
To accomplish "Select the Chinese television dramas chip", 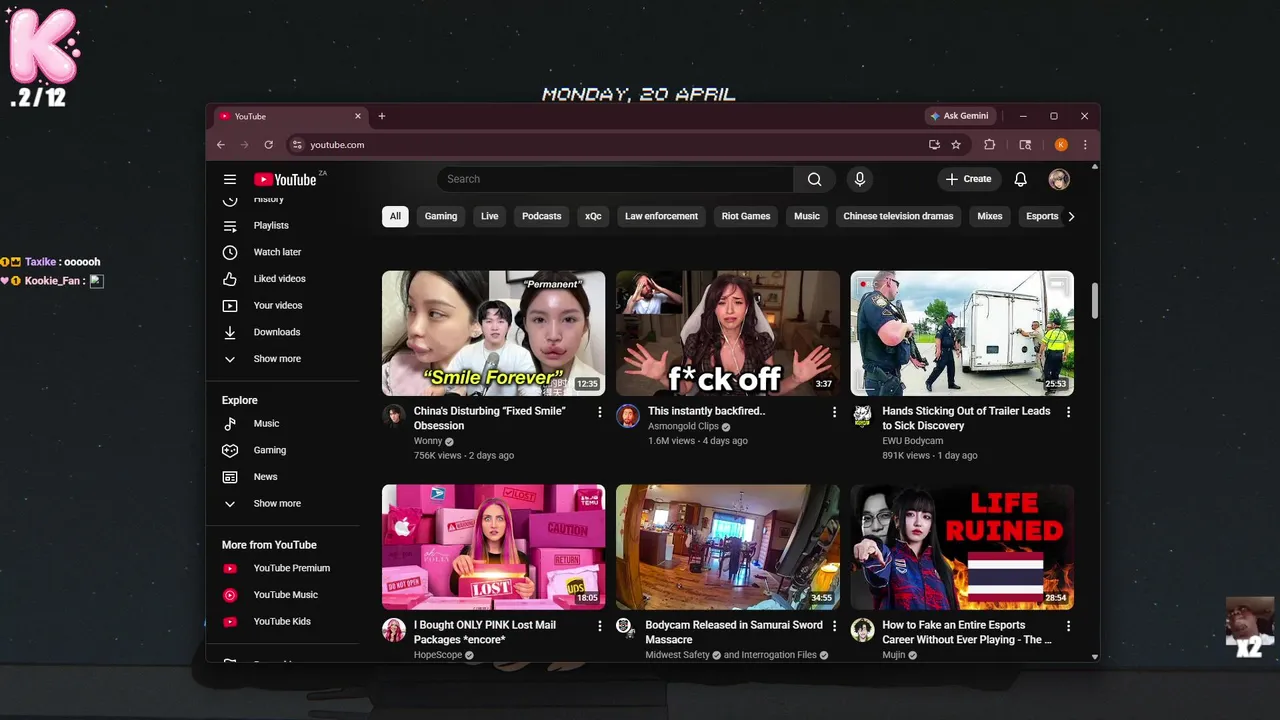I will pos(898,216).
